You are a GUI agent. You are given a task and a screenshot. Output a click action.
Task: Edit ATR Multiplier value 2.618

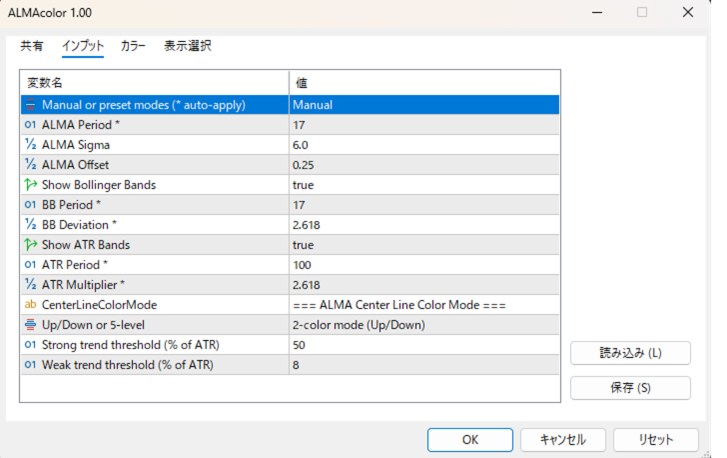pyautogui.click(x=424, y=284)
